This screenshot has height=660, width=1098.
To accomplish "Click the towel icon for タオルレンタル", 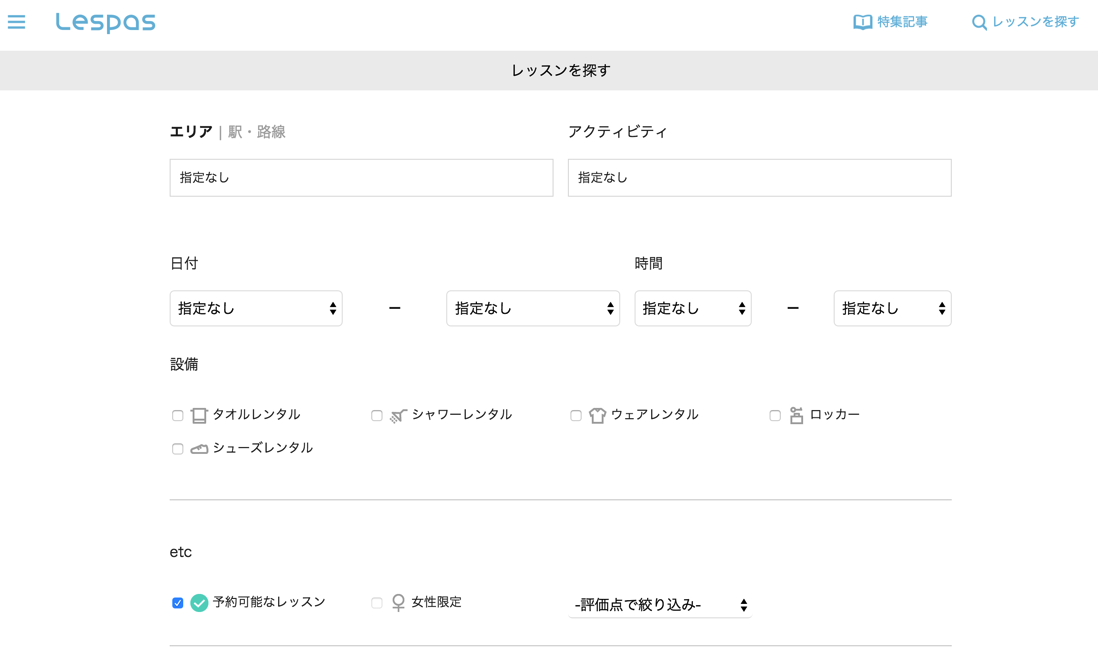I will [x=199, y=416].
